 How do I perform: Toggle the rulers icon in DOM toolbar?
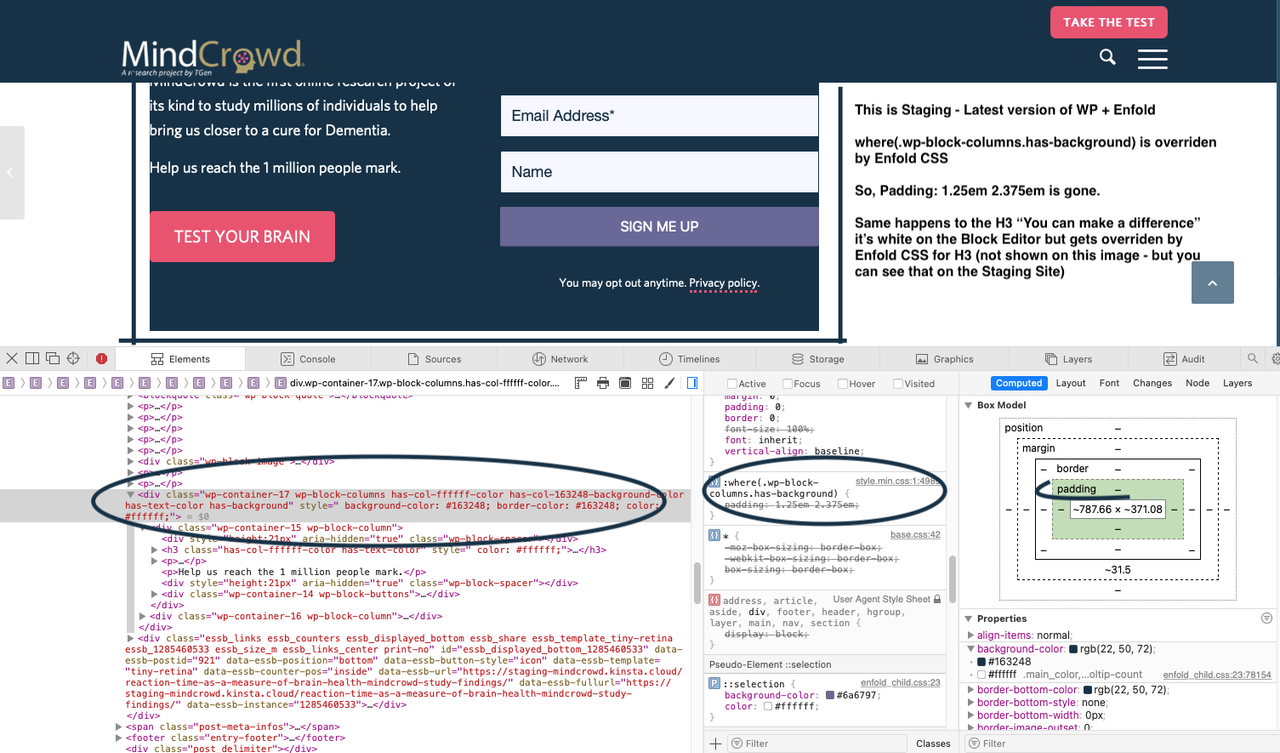(581, 383)
